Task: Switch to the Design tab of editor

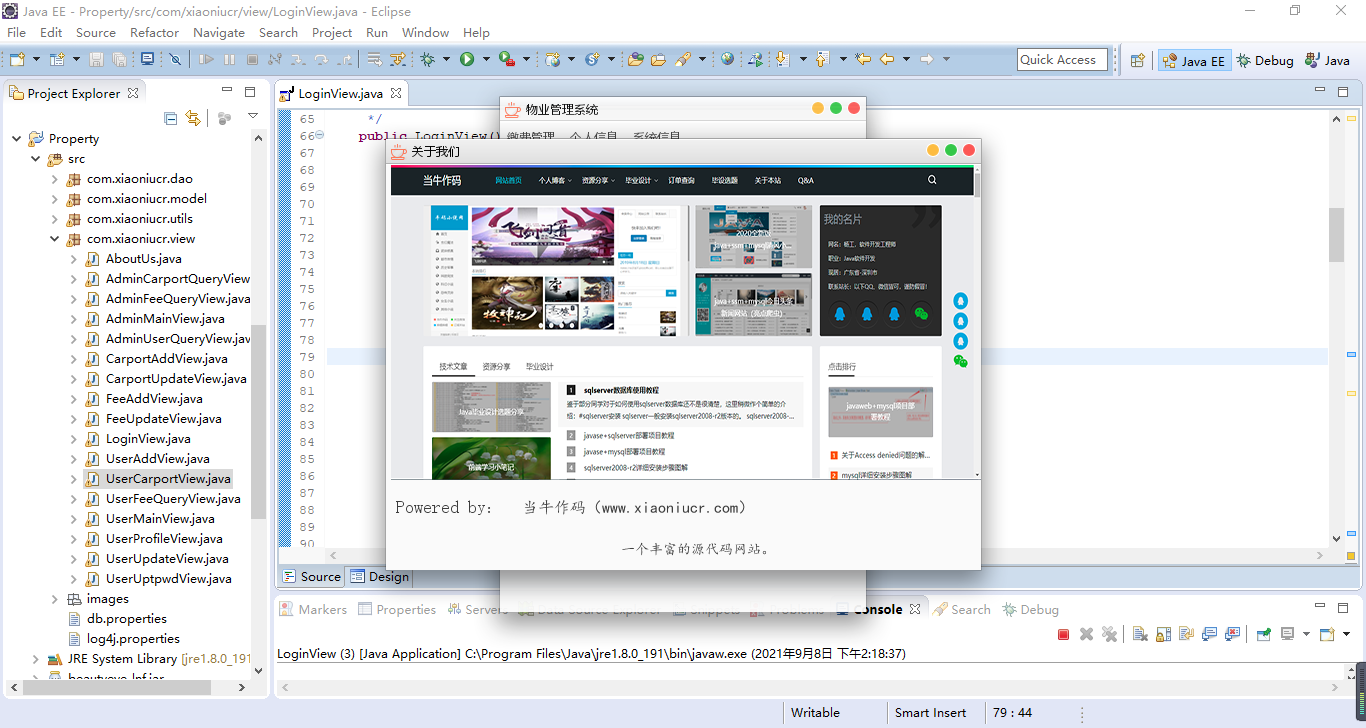Action: tap(379, 576)
